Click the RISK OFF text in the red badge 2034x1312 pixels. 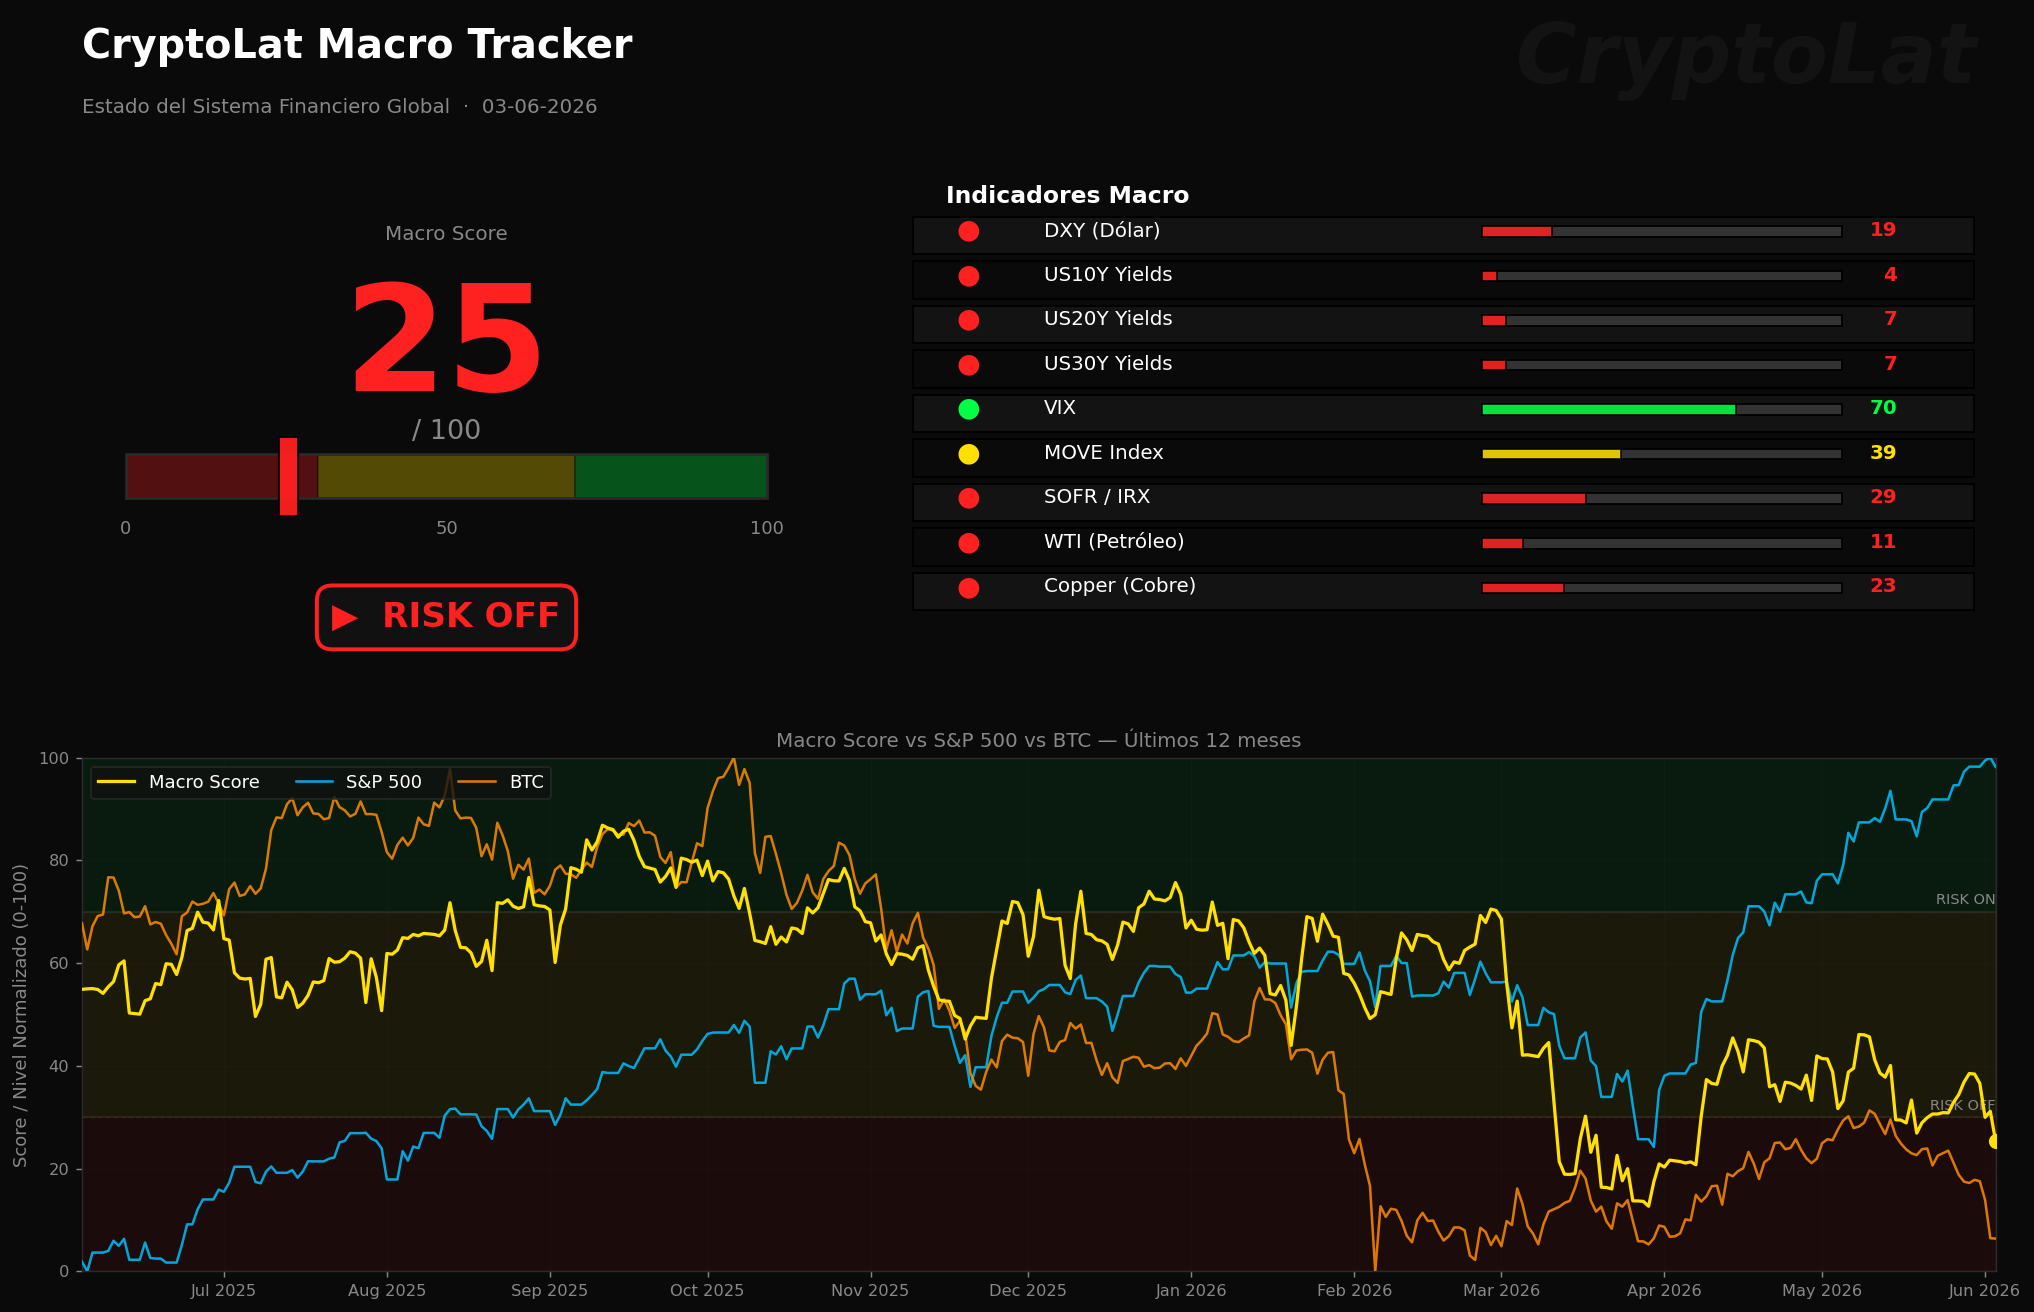[x=470, y=616]
